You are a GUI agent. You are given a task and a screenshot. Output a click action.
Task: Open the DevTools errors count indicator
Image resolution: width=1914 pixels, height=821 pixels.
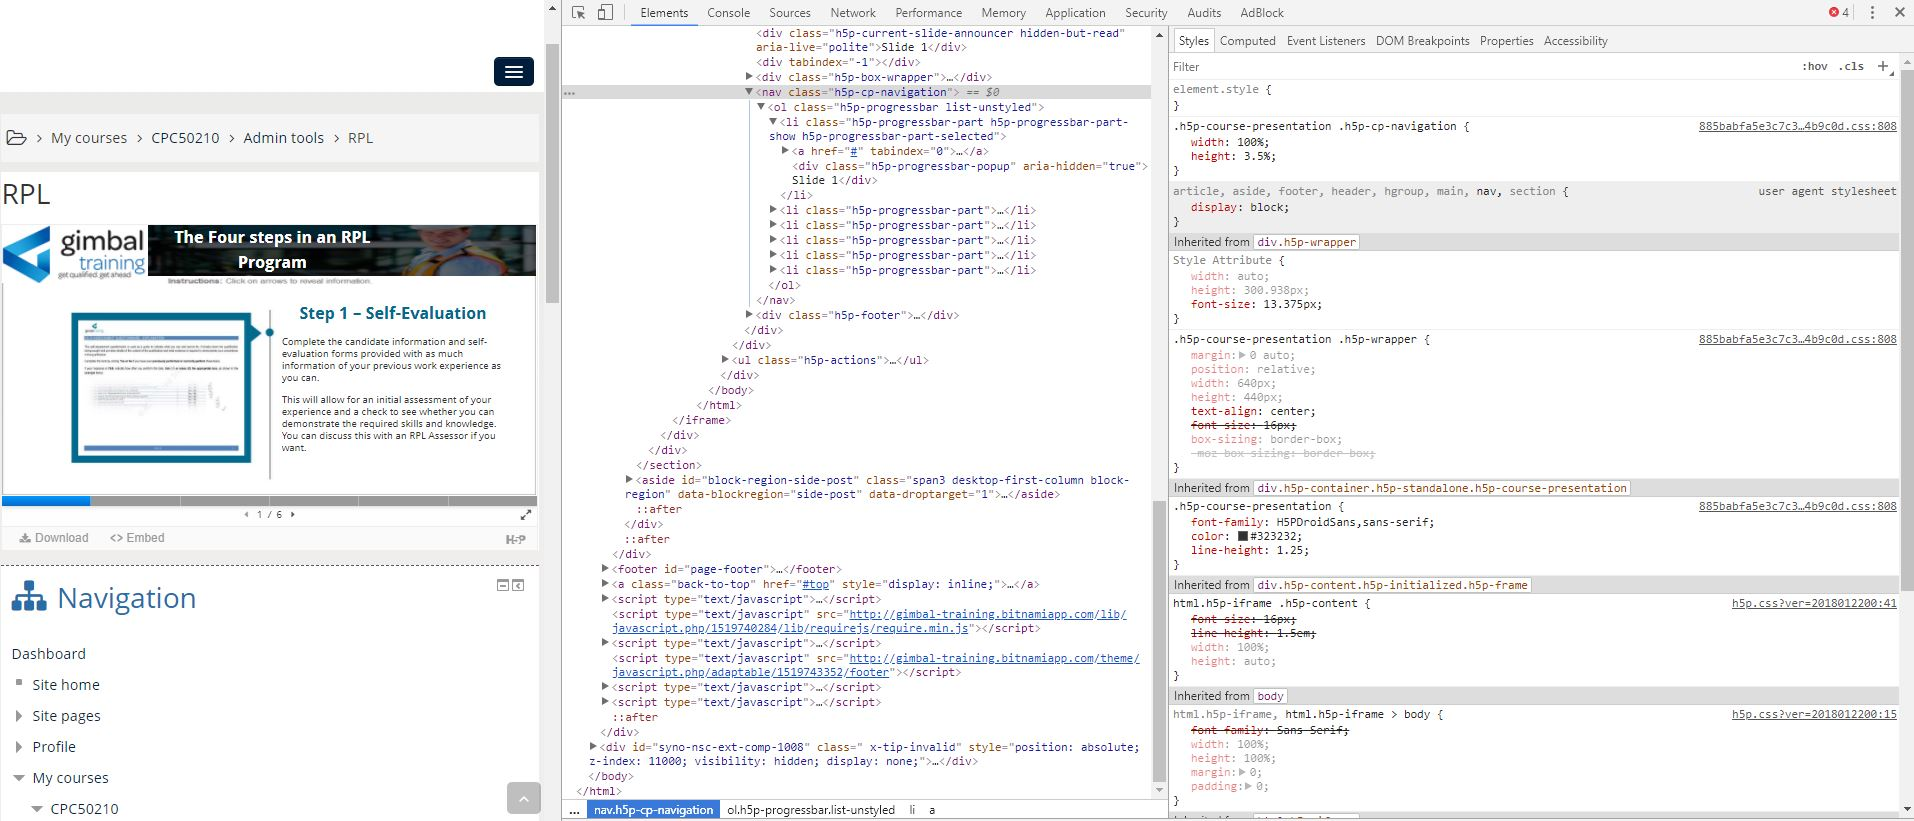[1838, 13]
